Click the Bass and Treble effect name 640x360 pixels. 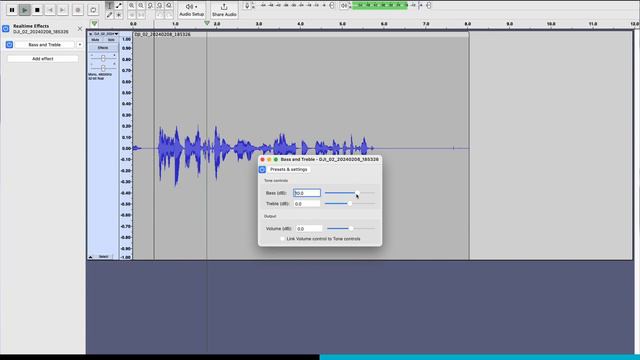(44, 44)
